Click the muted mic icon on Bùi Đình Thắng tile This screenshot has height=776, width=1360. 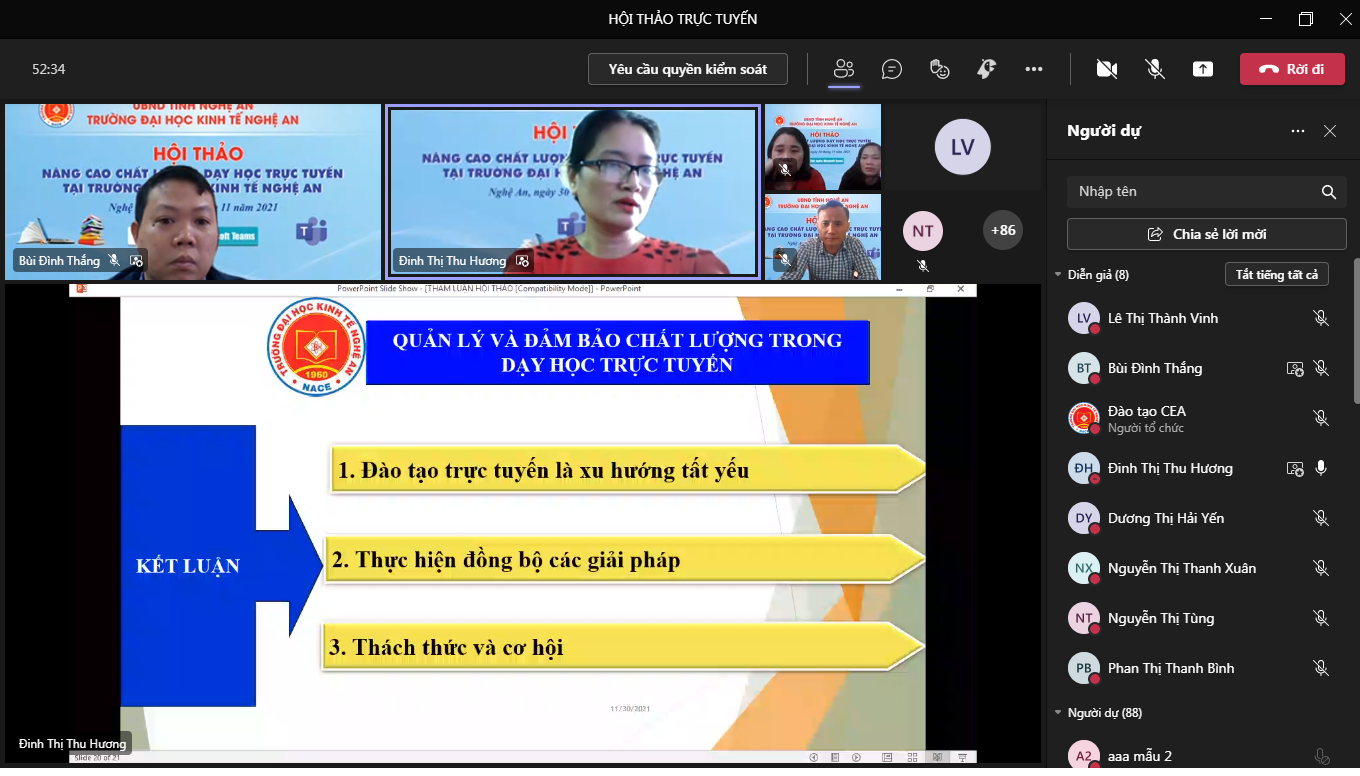(114, 261)
